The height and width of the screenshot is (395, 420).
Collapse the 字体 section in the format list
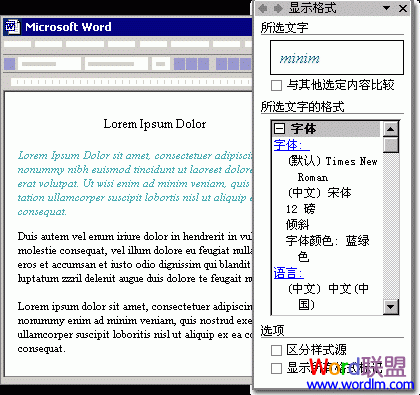coord(279,128)
